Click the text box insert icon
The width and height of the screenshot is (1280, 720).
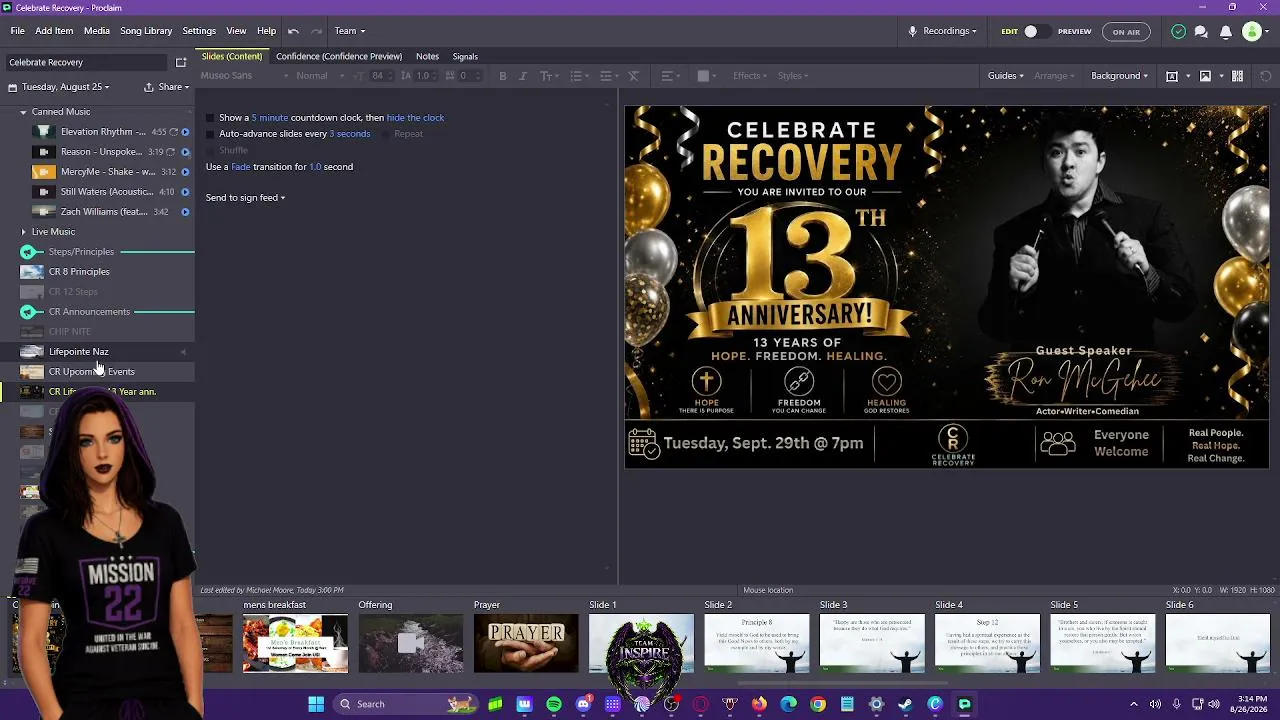1172,76
